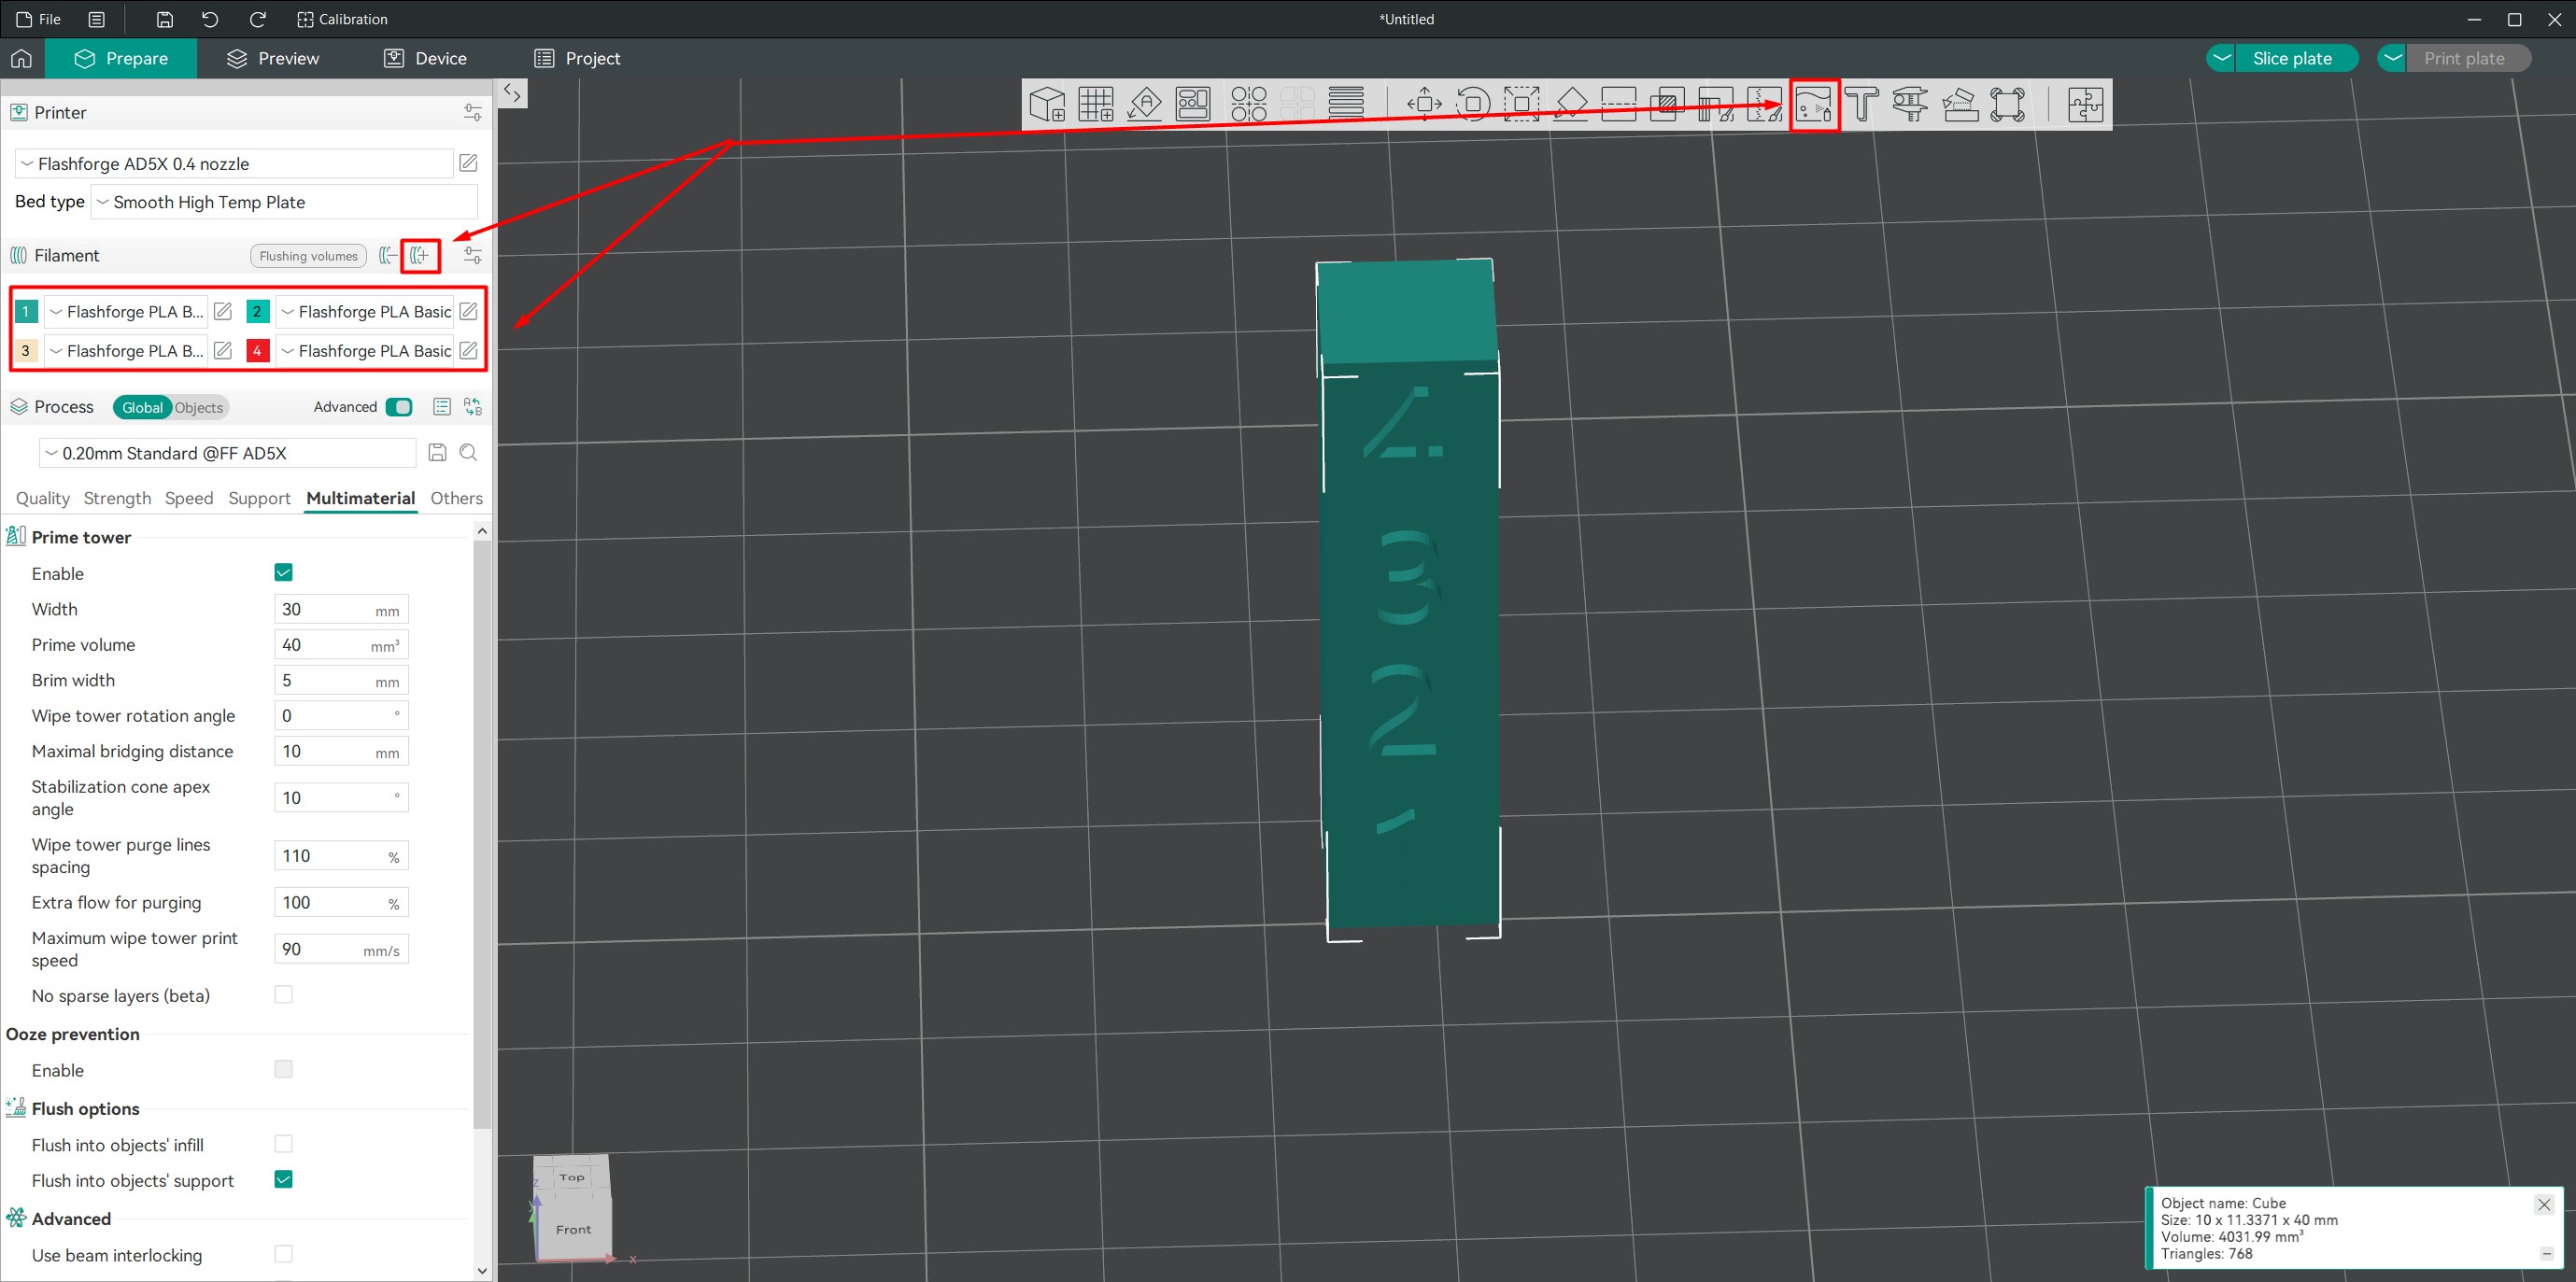Click the Add plate grid icon
The width and height of the screenshot is (2576, 1282).
click(x=1096, y=104)
